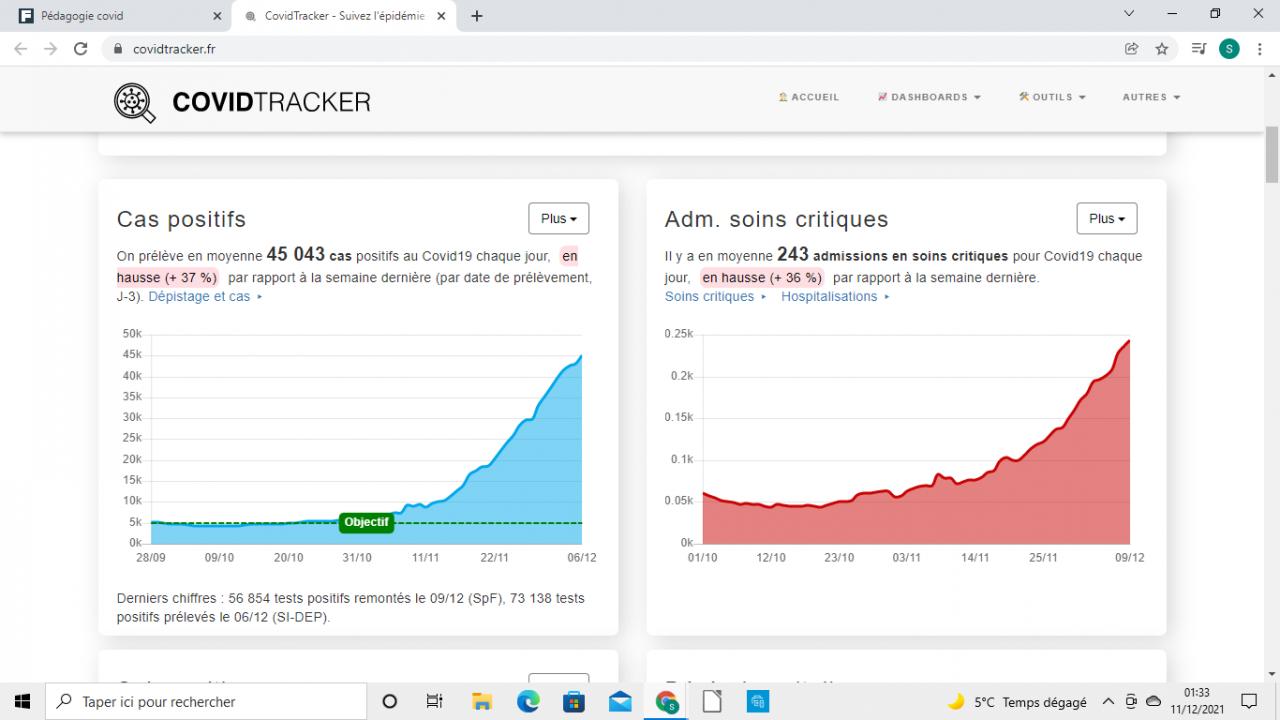Viewport: 1280px width, 720px height.
Task: Go to Accueil in the site menu
Action: coord(809,97)
